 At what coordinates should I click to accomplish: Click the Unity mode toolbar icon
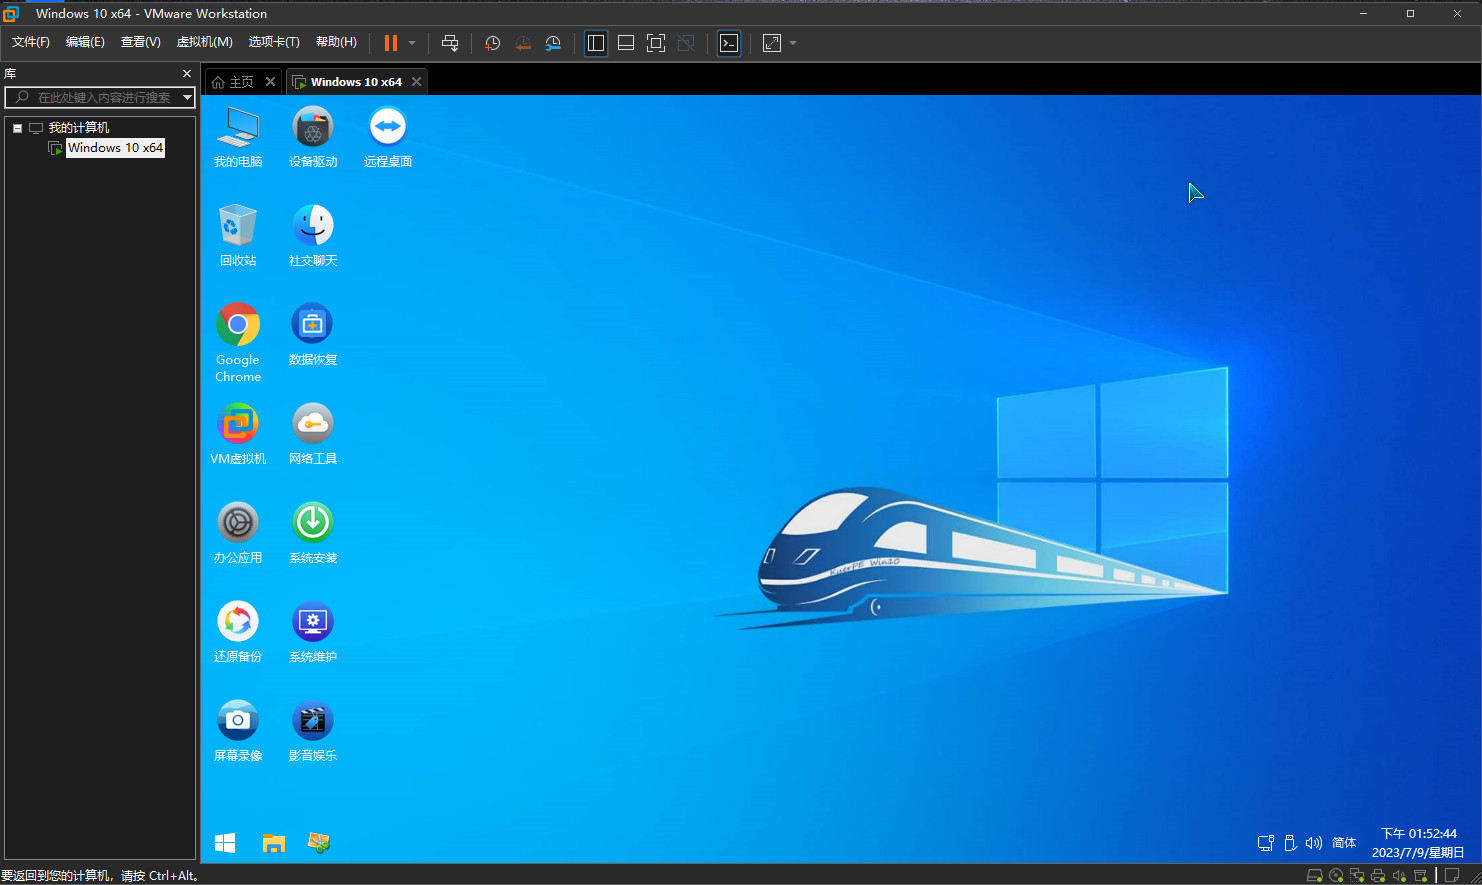point(686,43)
